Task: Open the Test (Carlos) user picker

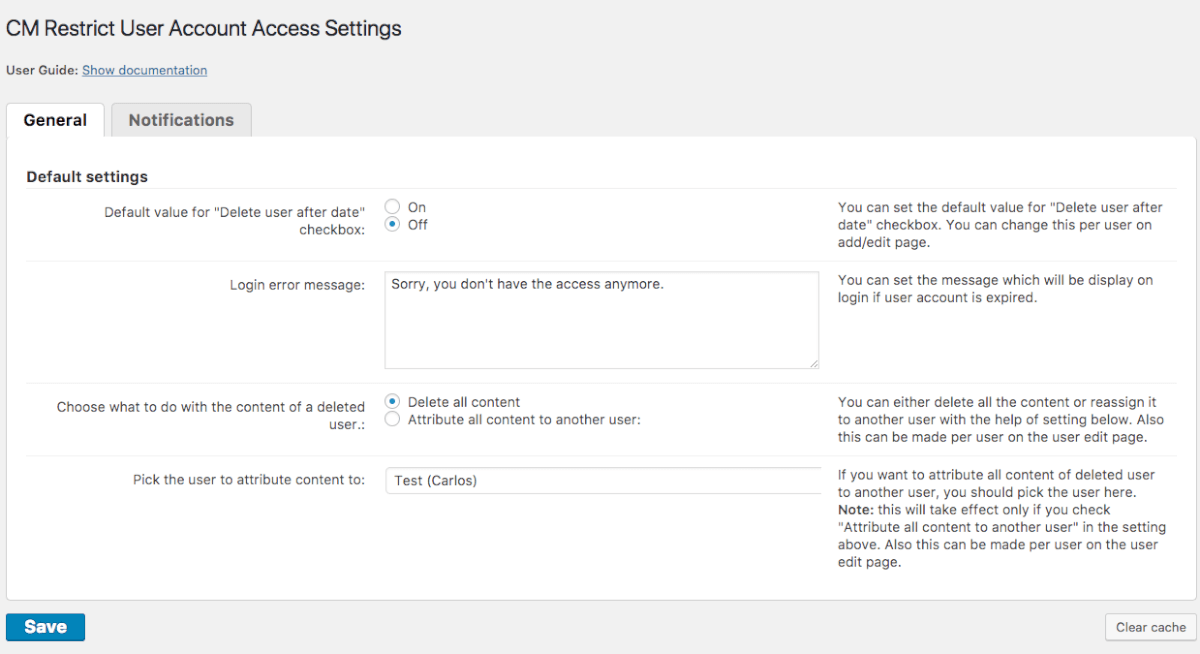Action: (x=602, y=480)
